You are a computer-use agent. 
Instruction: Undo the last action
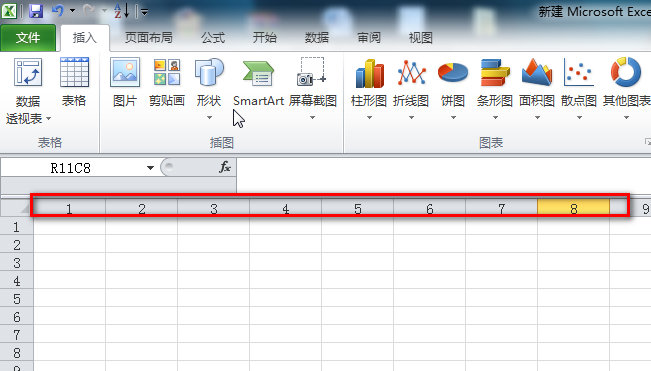[58, 10]
